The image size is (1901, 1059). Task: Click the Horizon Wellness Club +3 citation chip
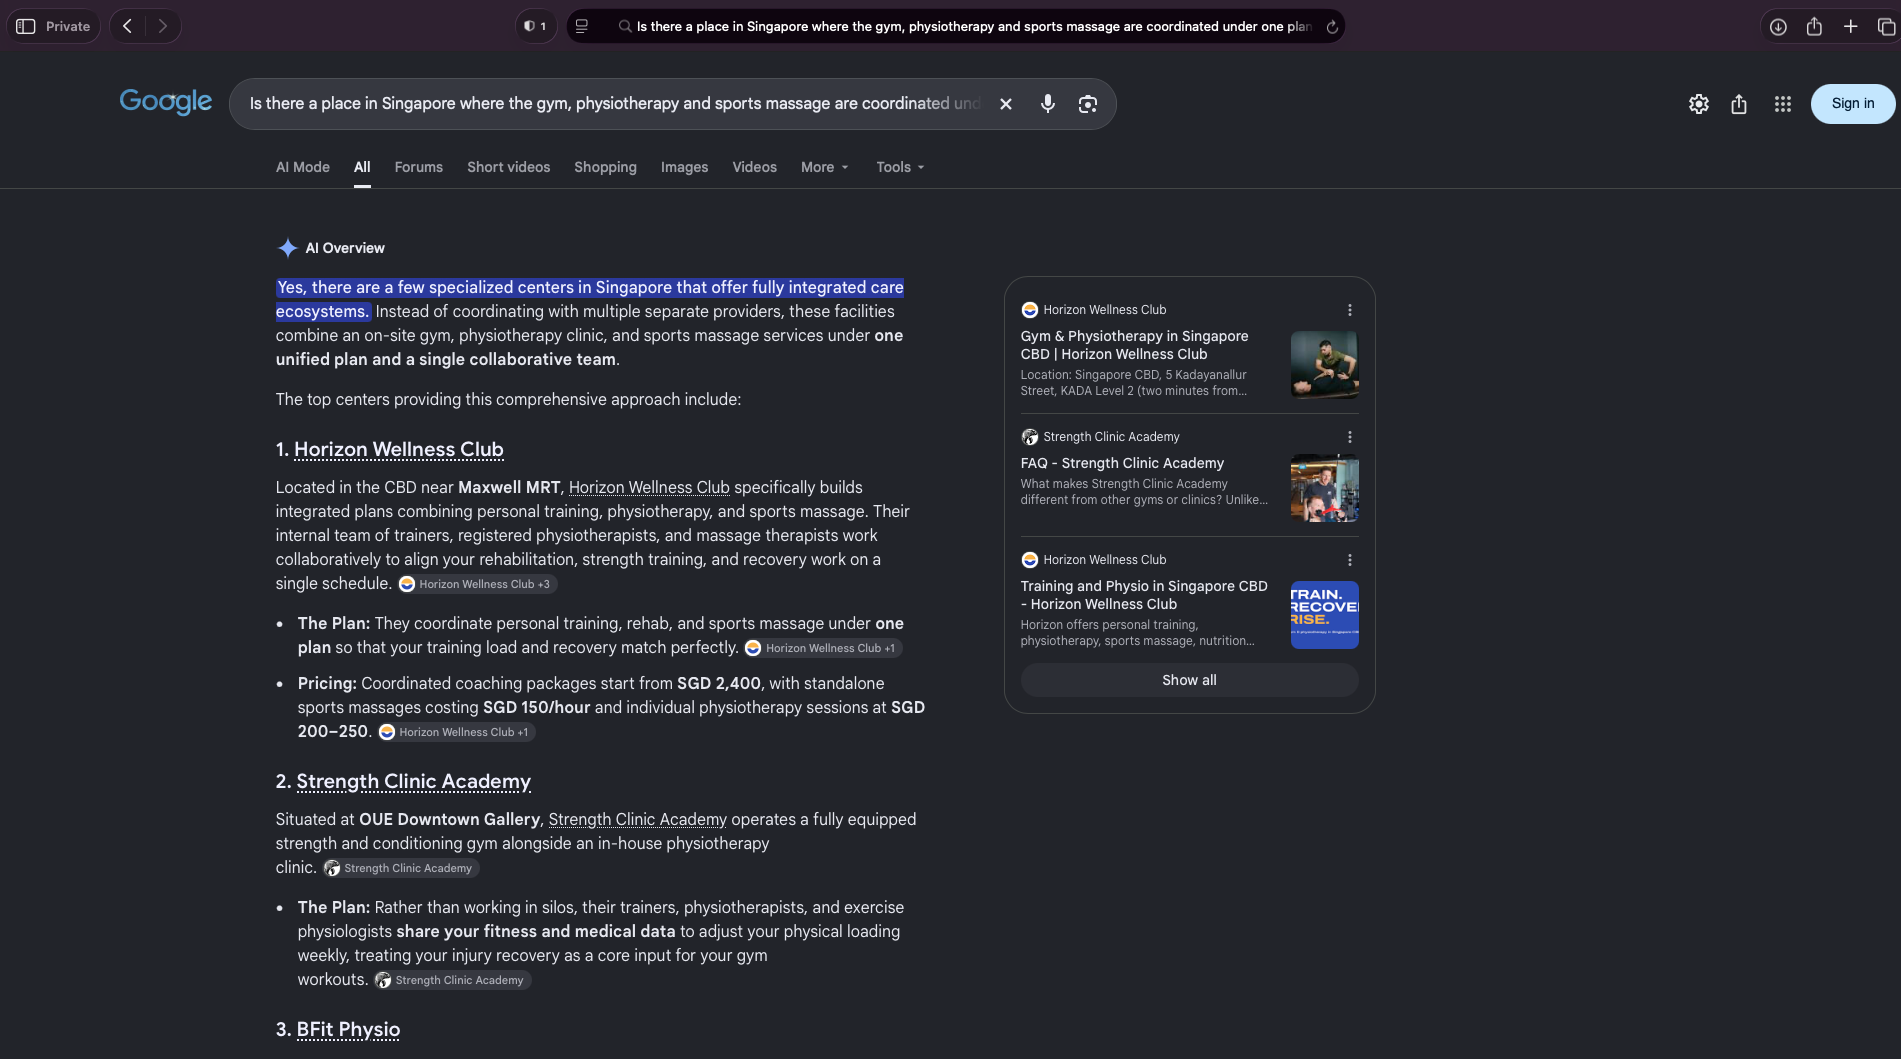tap(477, 584)
